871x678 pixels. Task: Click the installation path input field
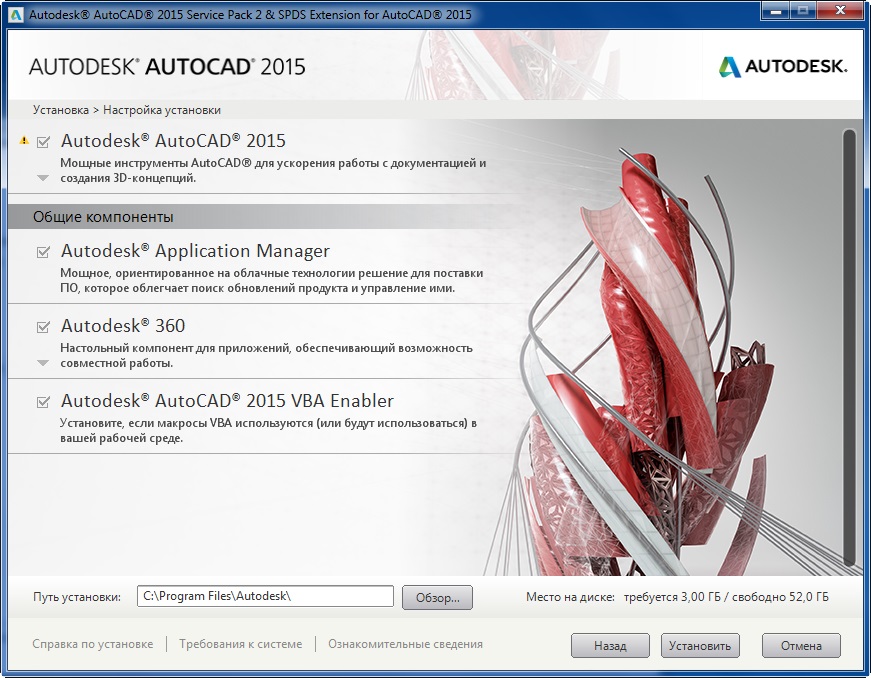(266, 596)
